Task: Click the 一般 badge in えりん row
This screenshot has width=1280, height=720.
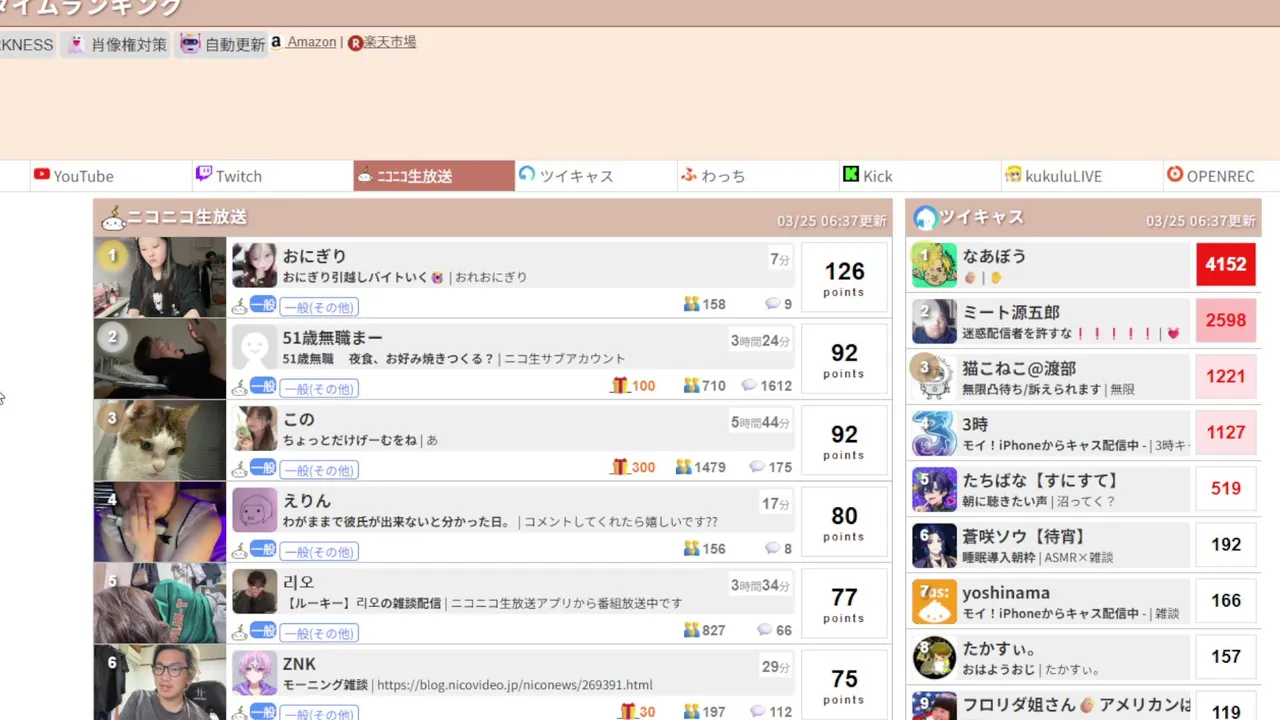Action: [263, 548]
